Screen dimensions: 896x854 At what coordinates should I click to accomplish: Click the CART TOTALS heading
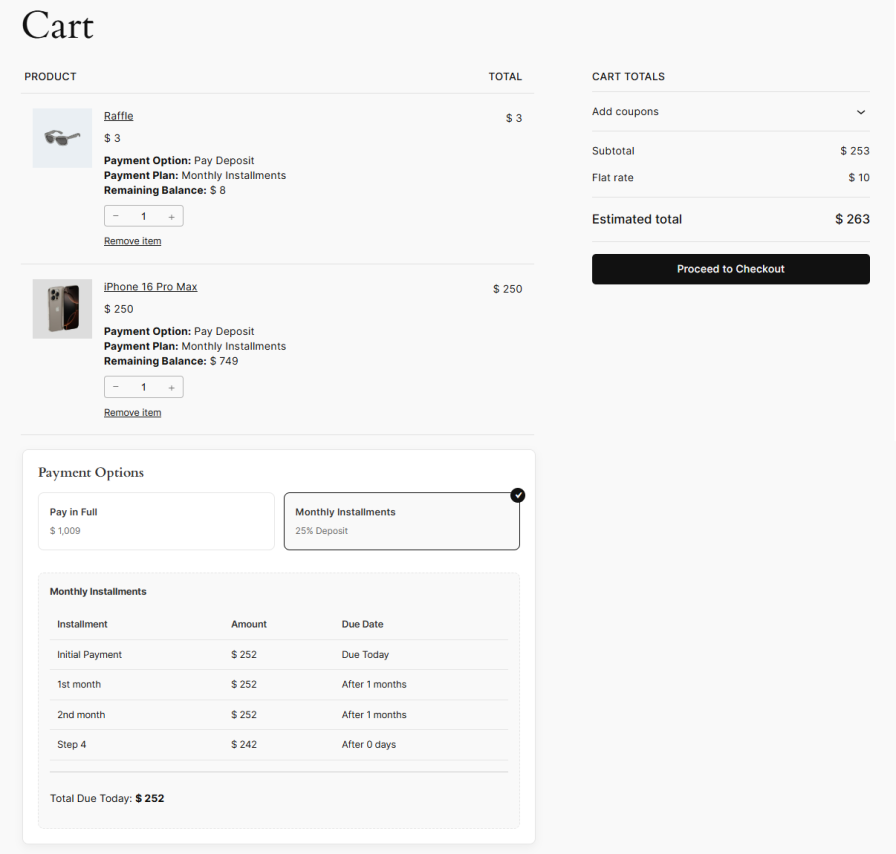(628, 77)
